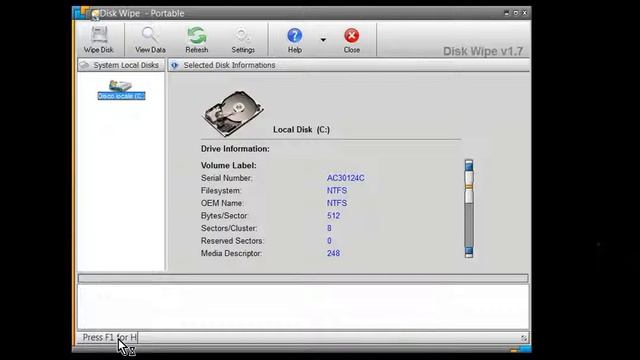The image size is (640, 360).
Task: Click the info icon beside Selected Disk Informations
Action: pyautogui.click(x=175, y=65)
